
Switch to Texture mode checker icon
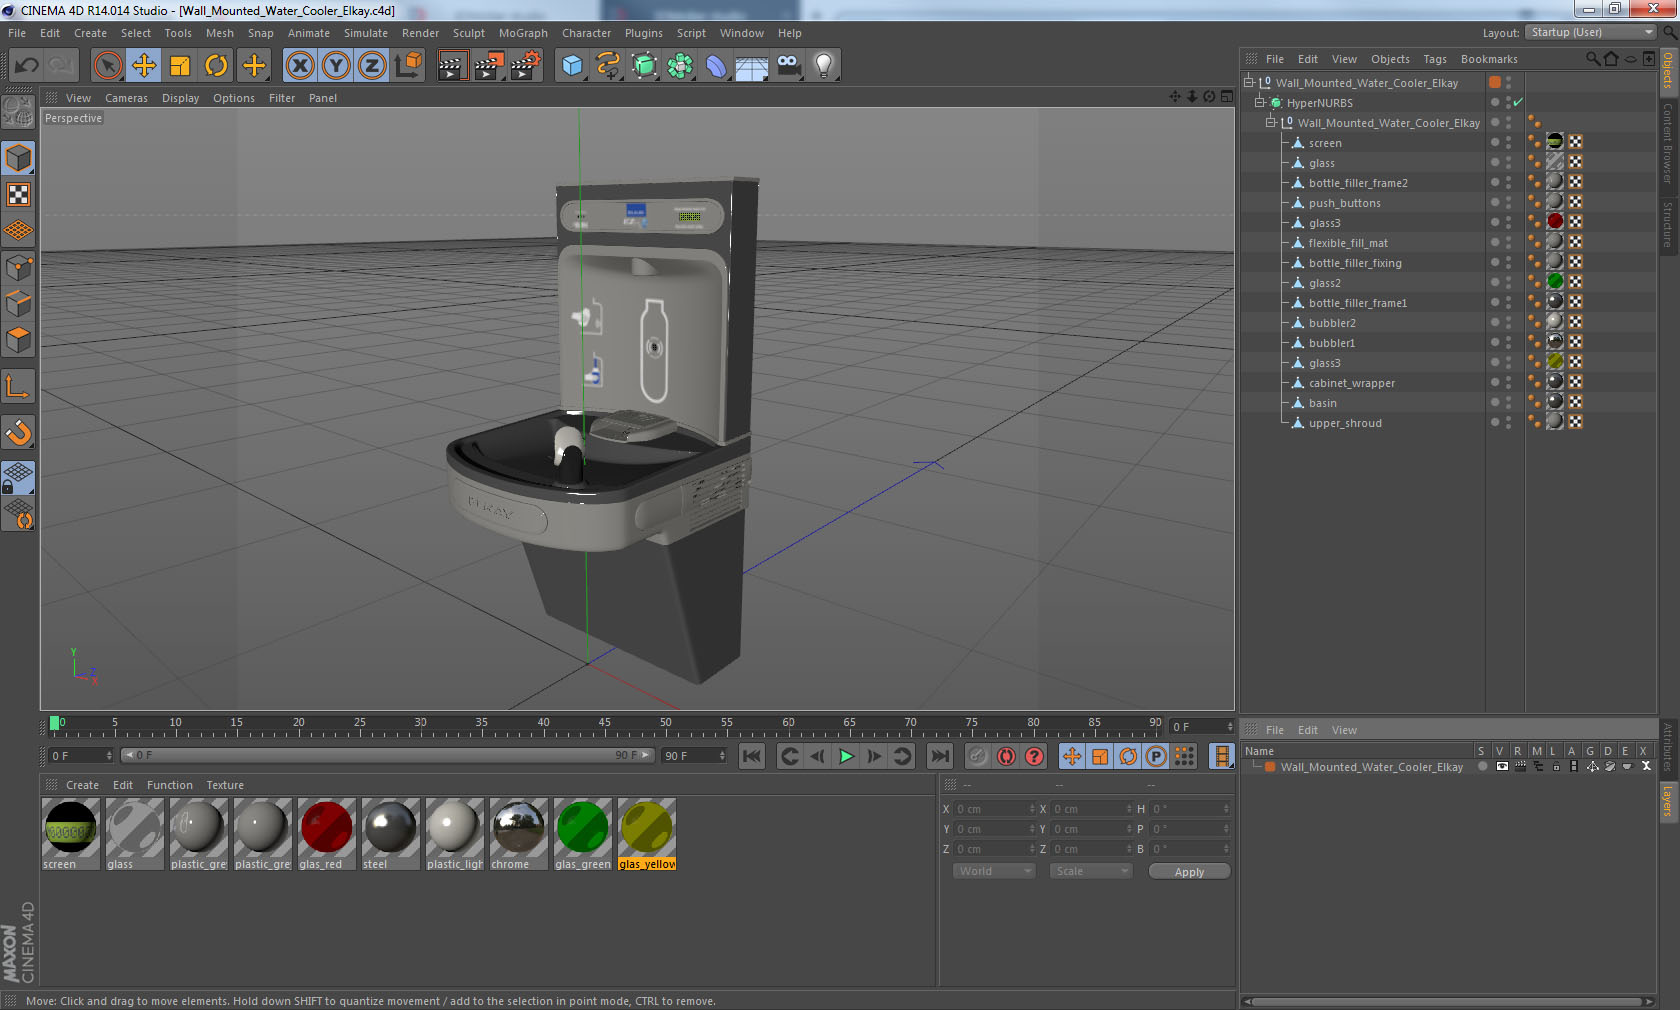point(18,194)
